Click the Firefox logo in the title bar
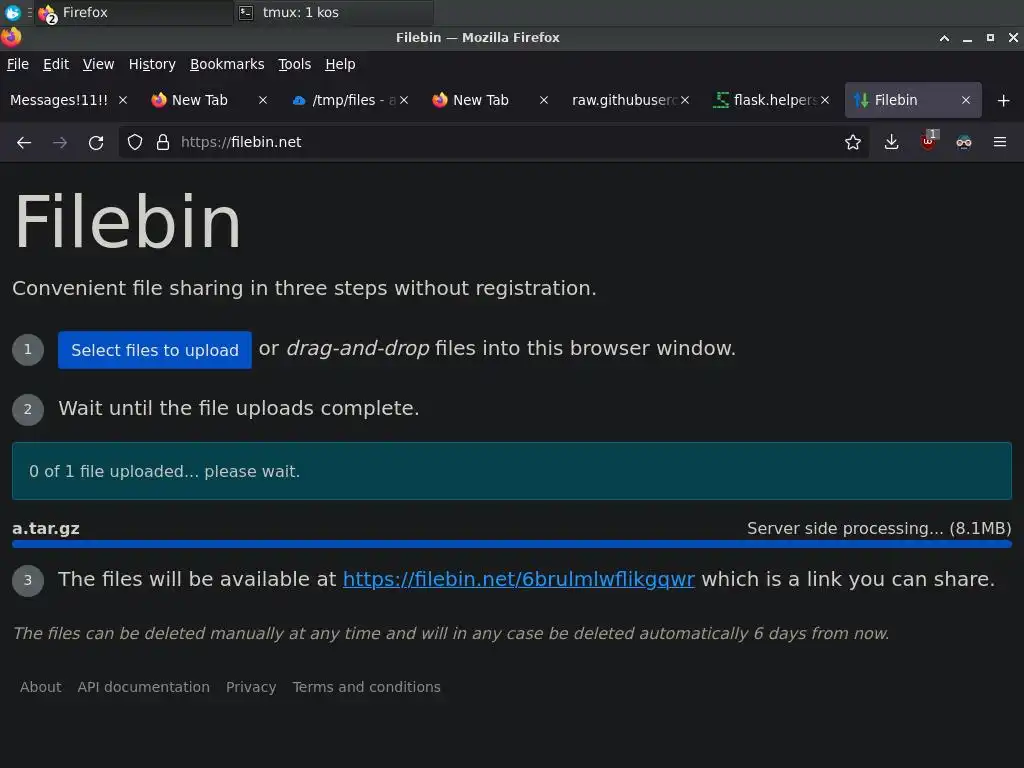Image resolution: width=1024 pixels, height=768 pixels. coord(10,37)
